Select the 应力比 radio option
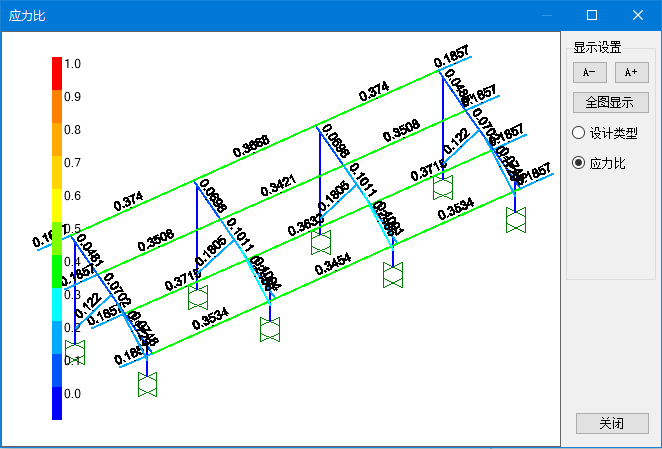 [579, 163]
